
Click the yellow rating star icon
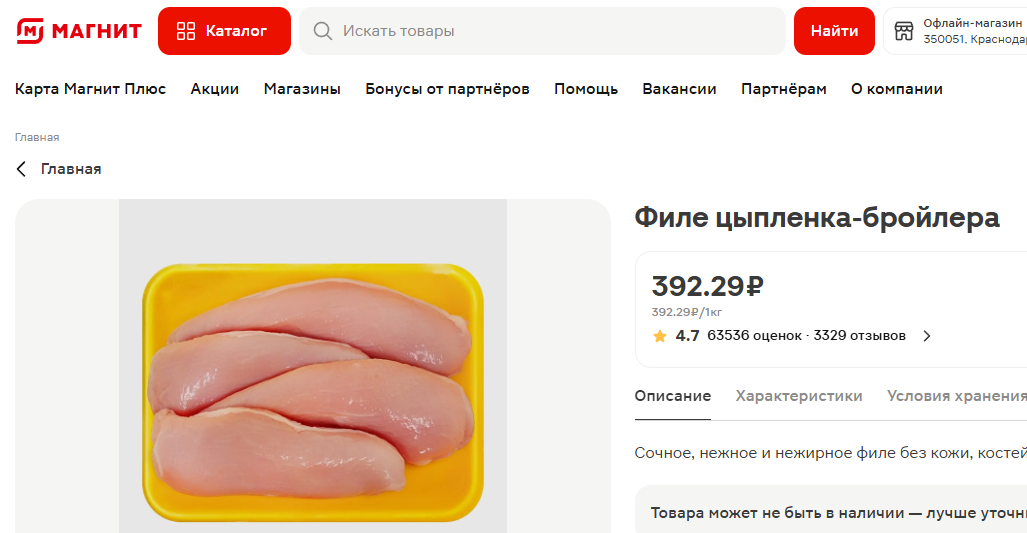pyautogui.click(x=660, y=336)
